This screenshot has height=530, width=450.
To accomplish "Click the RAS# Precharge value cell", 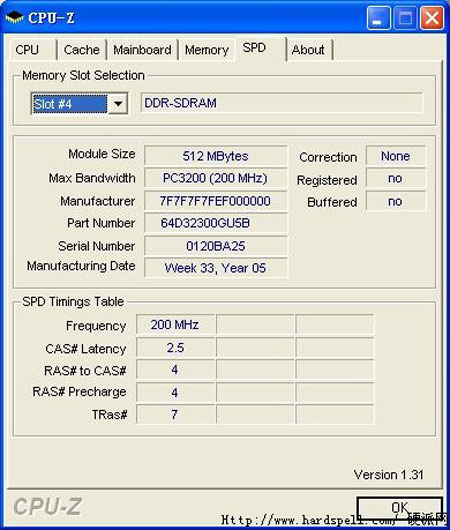I will (175, 392).
